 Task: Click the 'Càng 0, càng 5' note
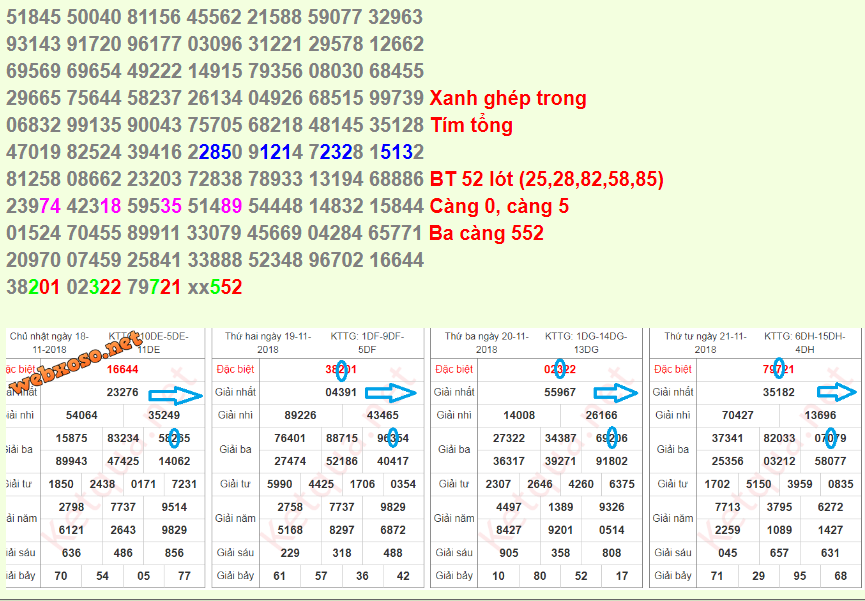point(499,207)
